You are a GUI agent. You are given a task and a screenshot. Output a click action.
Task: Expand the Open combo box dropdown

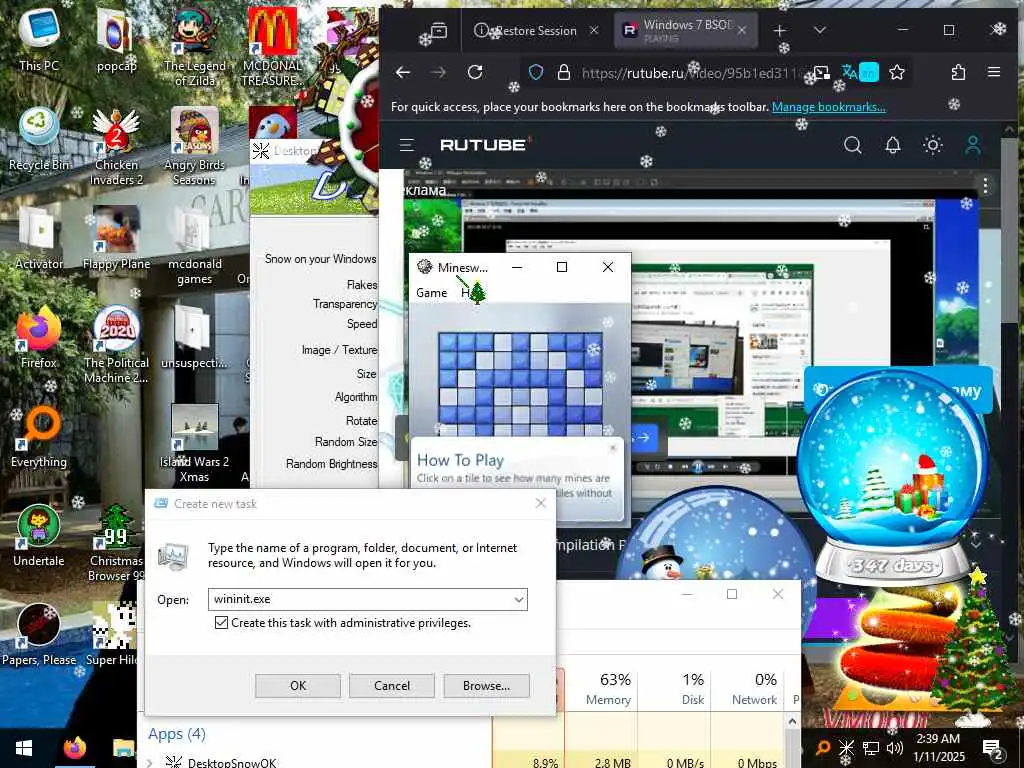[519, 600]
